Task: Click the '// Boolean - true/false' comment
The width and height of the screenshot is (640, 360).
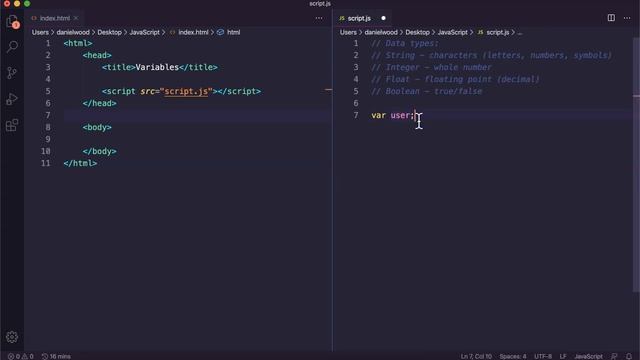Action: pyautogui.click(x=427, y=91)
